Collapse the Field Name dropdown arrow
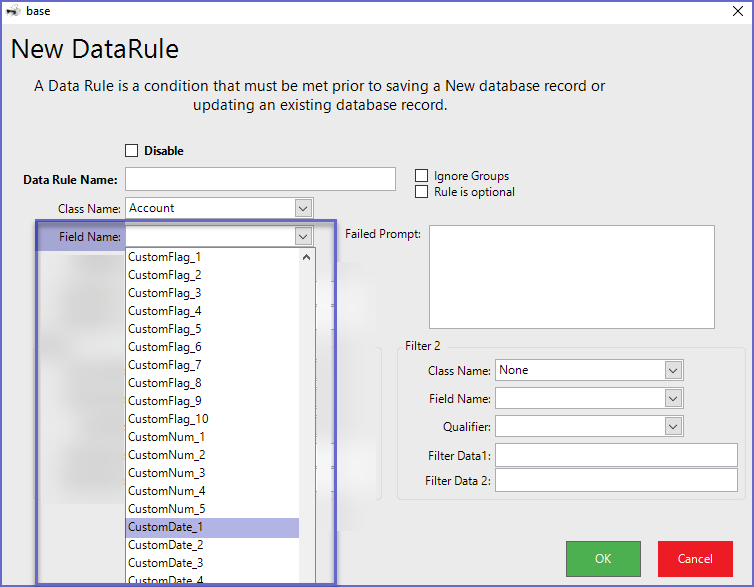This screenshot has width=754, height=587. (x=304, y=237)
